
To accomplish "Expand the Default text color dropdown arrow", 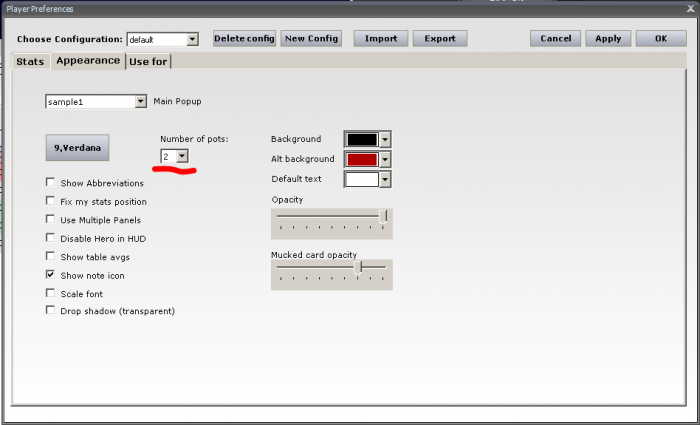I will (x=385, y=179).
